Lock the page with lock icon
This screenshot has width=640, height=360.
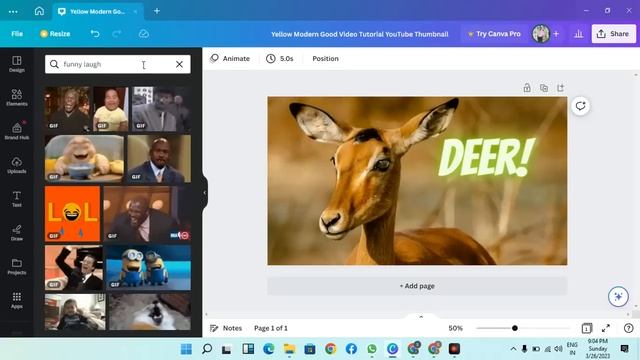(x=527, y=88)
